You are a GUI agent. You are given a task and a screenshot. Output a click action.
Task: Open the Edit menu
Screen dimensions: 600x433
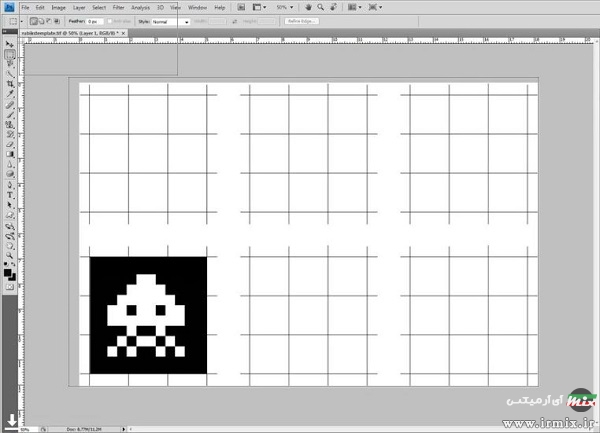point(40,7)
